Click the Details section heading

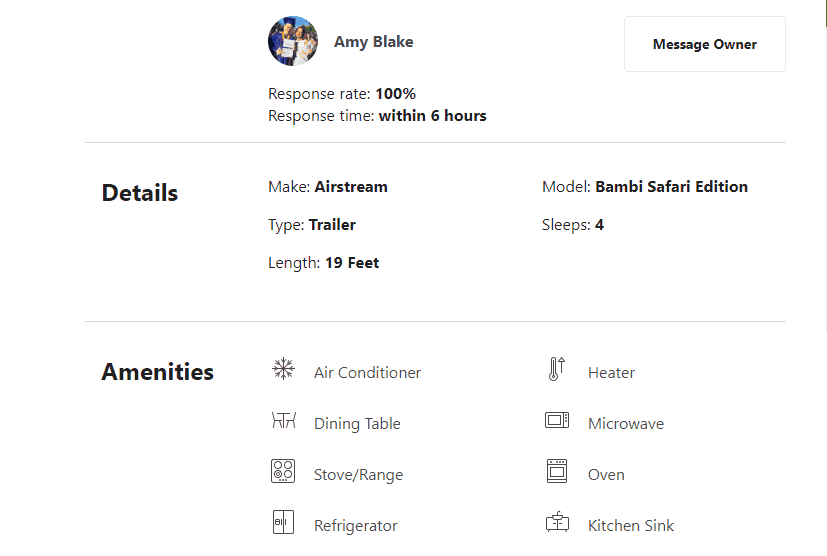[140, 193]
